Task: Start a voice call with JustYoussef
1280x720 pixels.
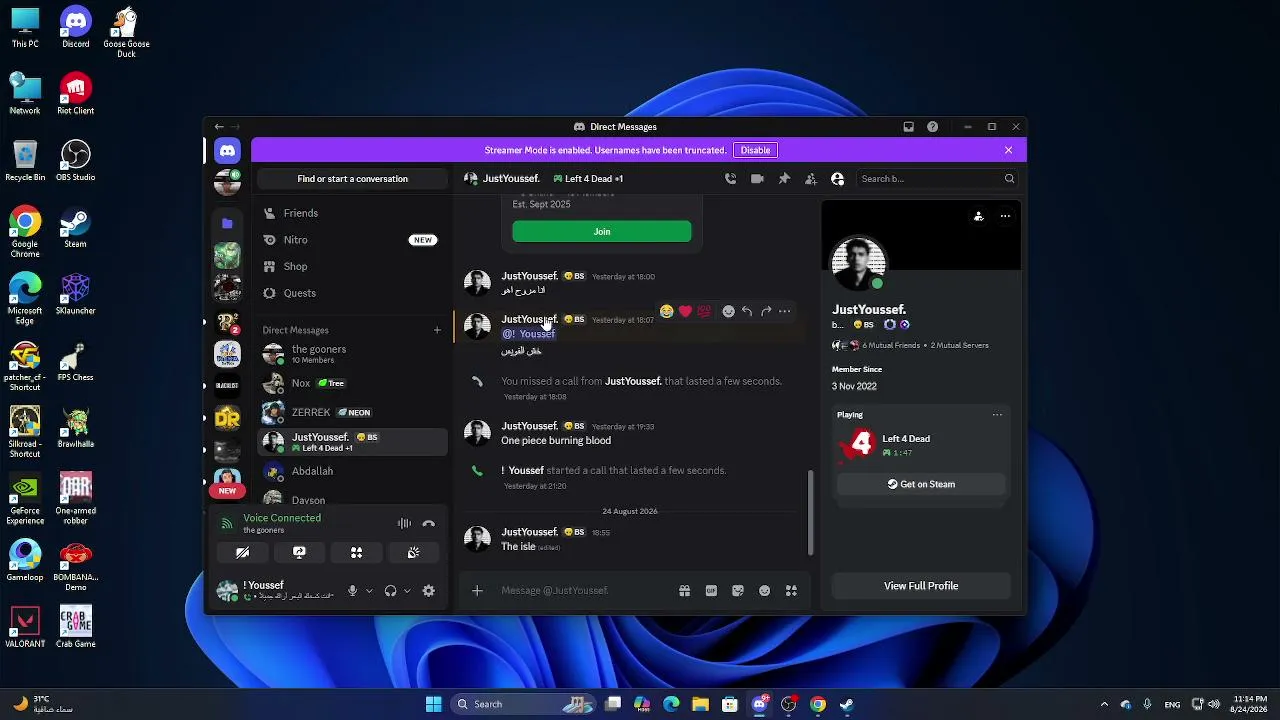Action: click(730, 179)
